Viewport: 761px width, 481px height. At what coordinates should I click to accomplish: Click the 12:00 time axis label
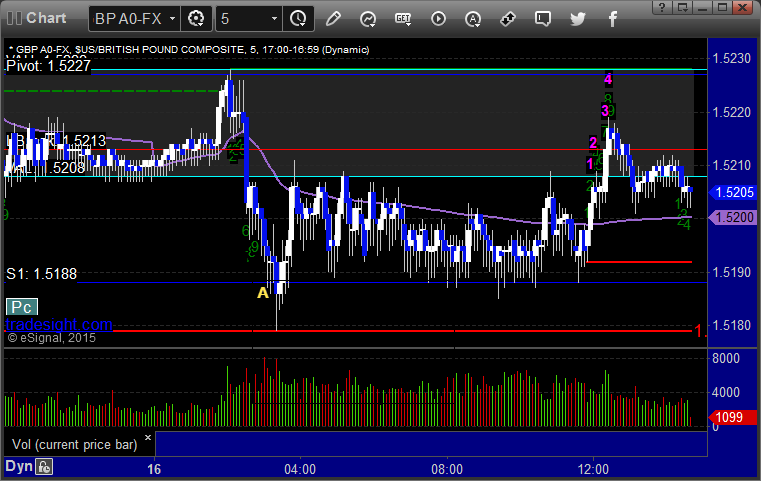[x=593, y=469]
